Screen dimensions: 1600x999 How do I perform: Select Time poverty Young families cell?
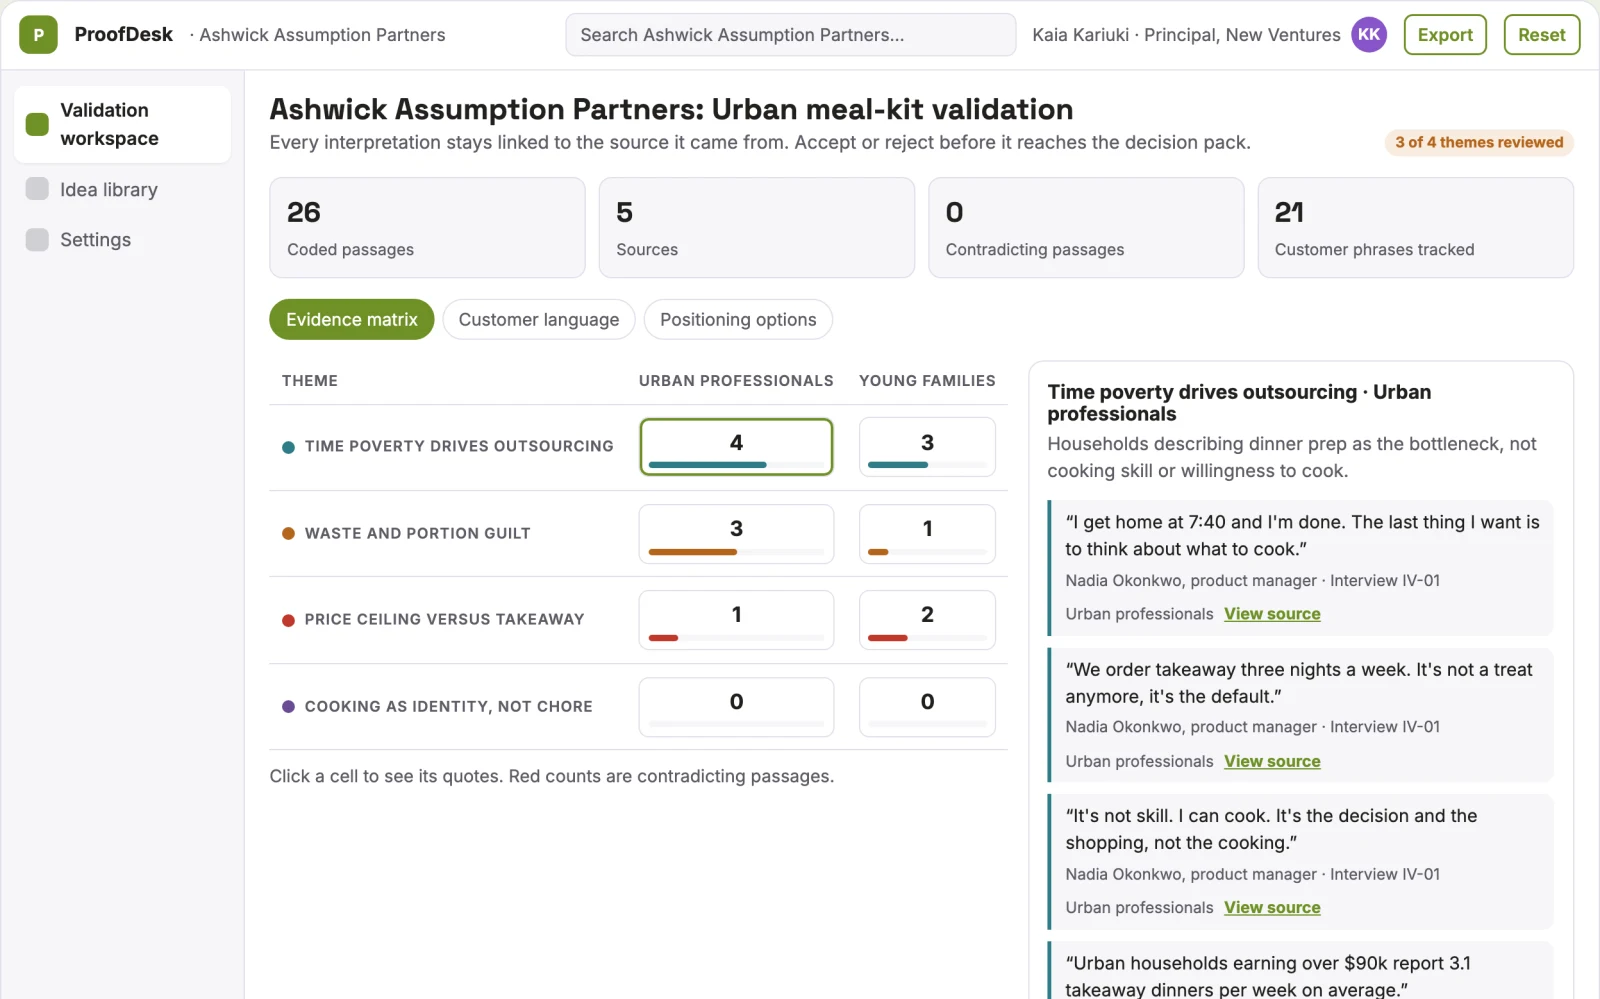[927, 447]
